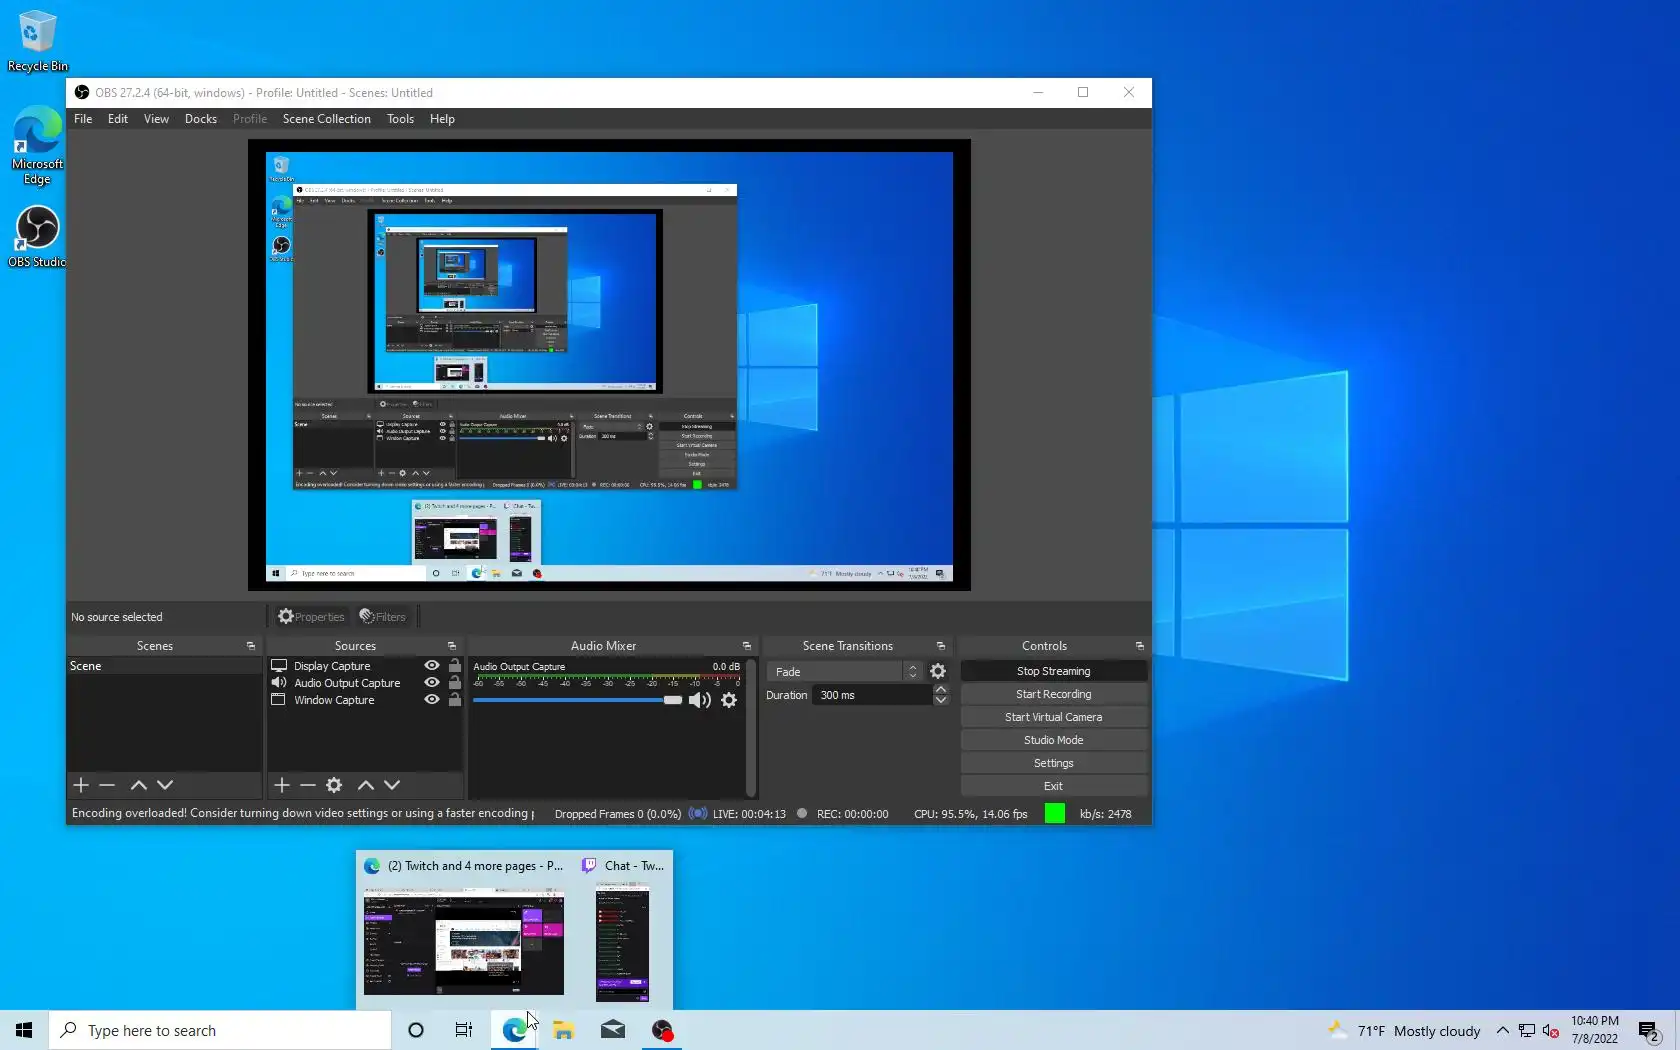Image resolution: width=1680 pixels, height=1050 pixels.
Task: Add a new source with the plus icon
Action: coord(282,785)
